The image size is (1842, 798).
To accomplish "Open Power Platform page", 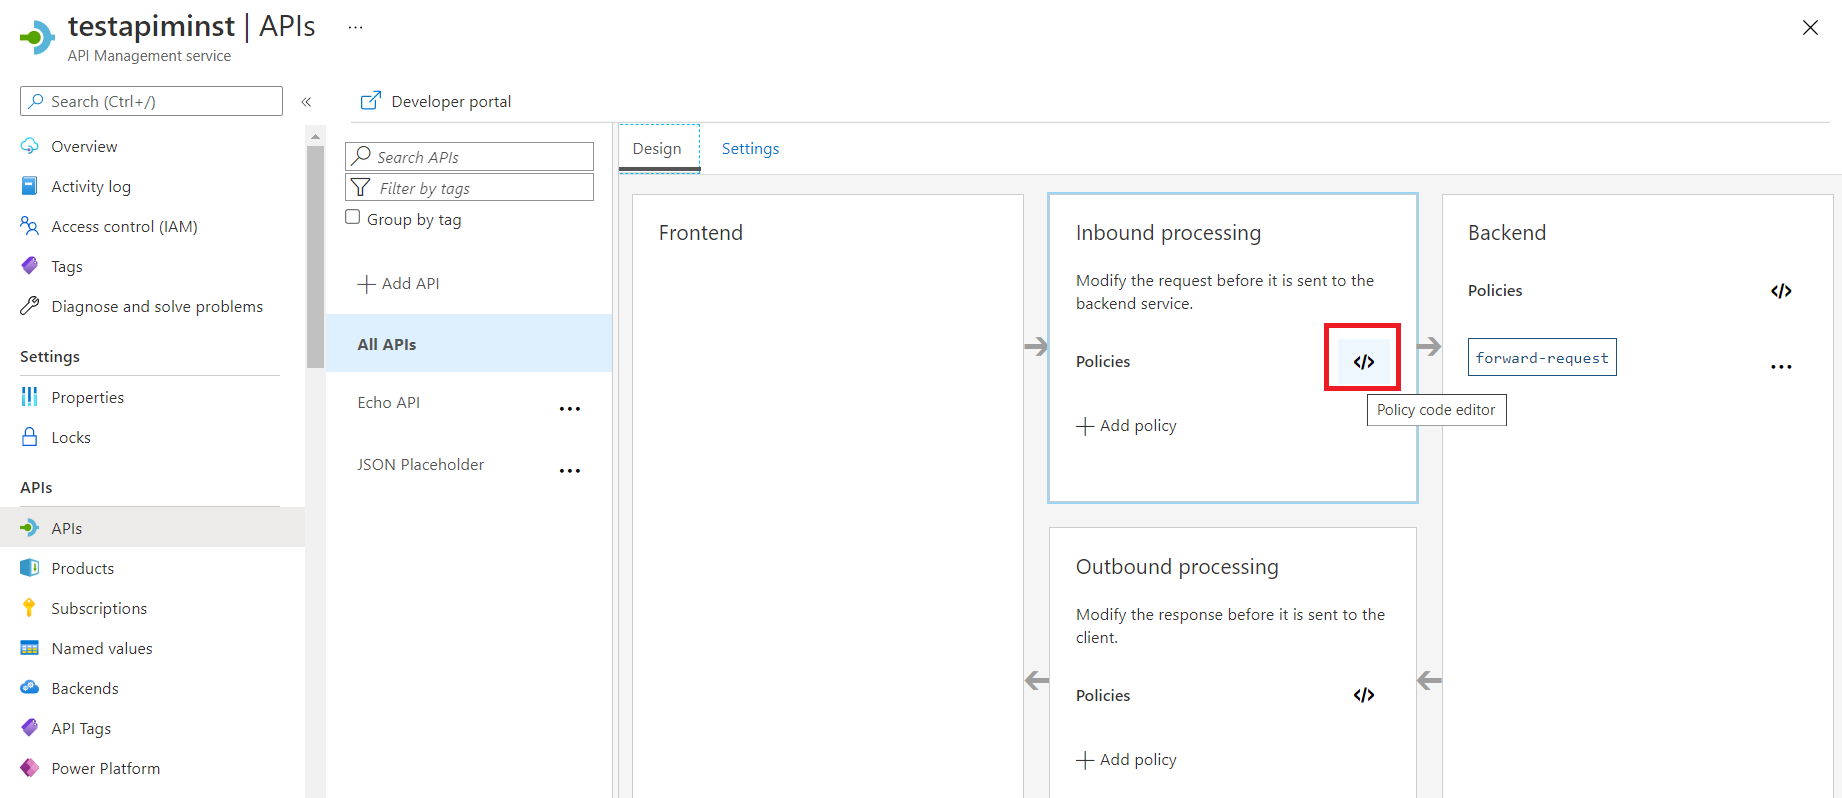I will pos(106,768).
